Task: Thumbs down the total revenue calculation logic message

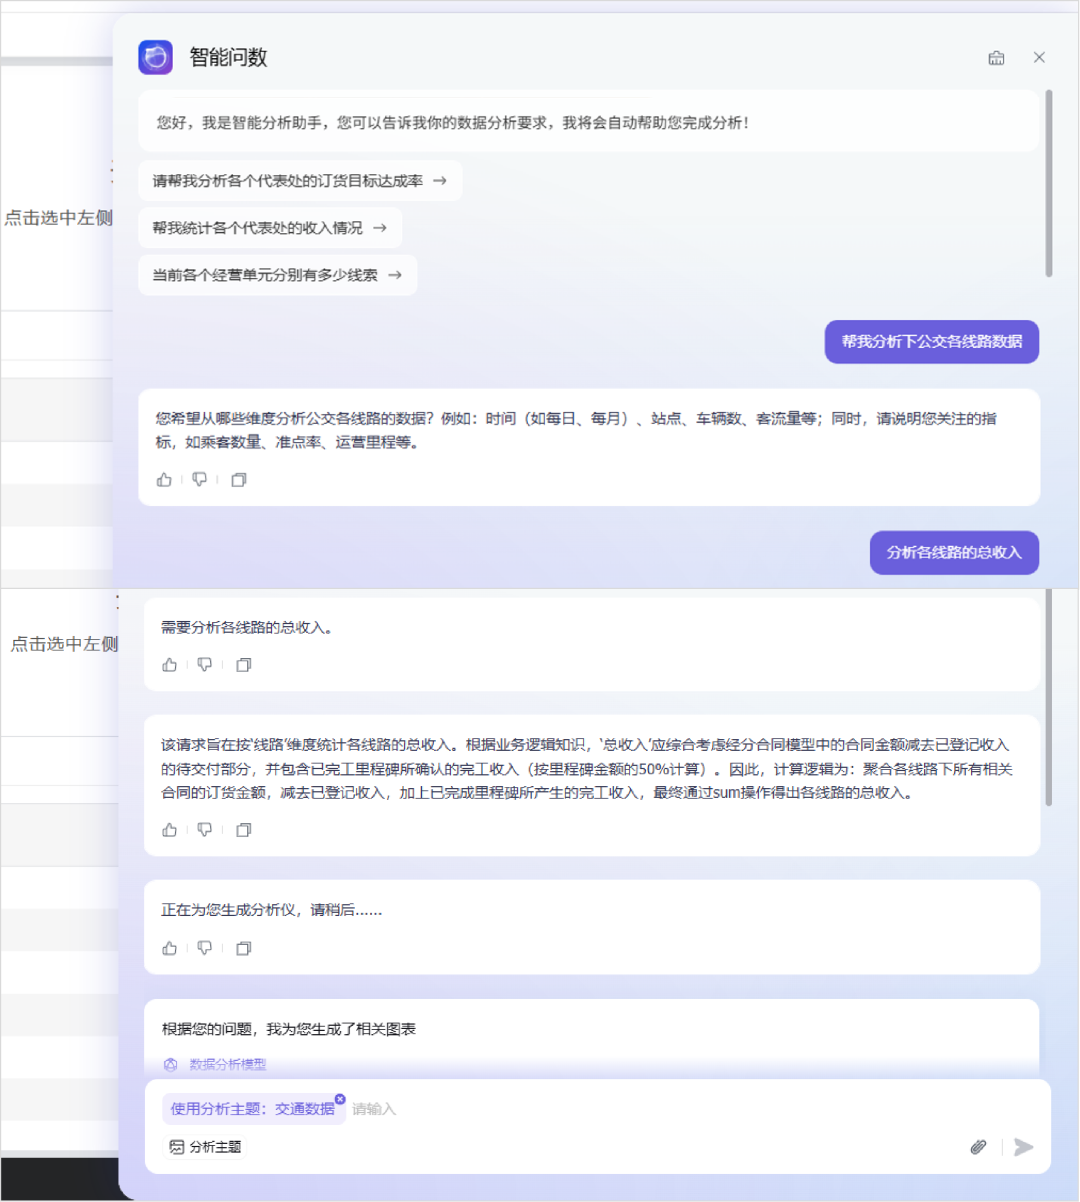Action: click(204, 829)
